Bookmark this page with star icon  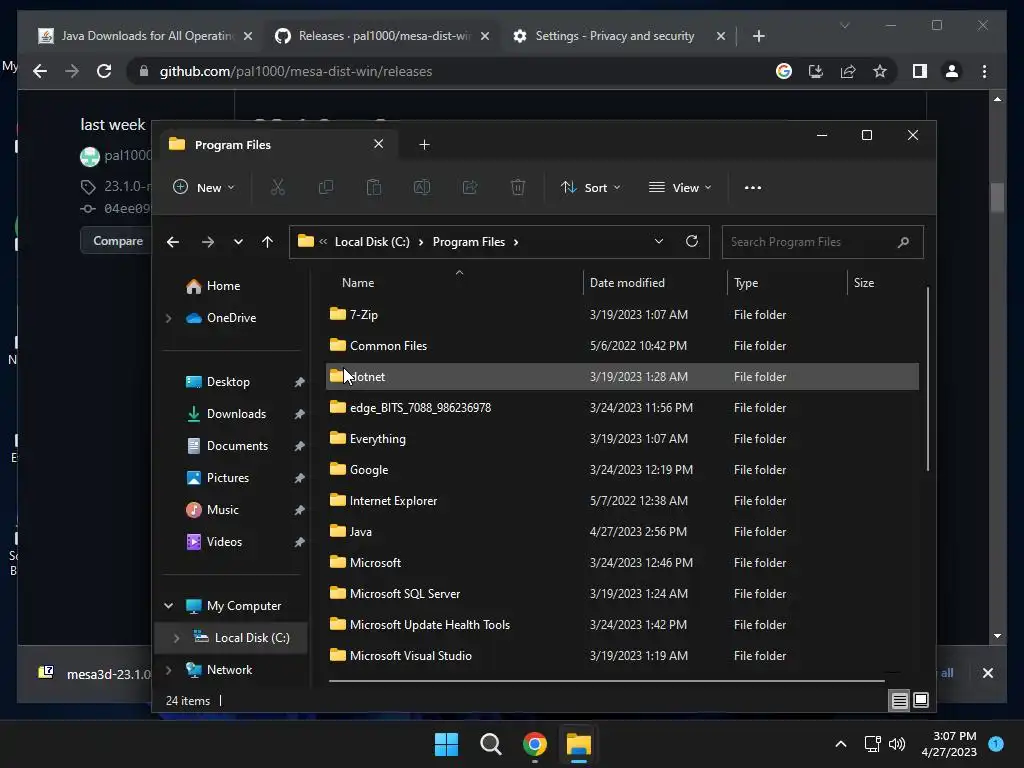(x=880, y=71)
